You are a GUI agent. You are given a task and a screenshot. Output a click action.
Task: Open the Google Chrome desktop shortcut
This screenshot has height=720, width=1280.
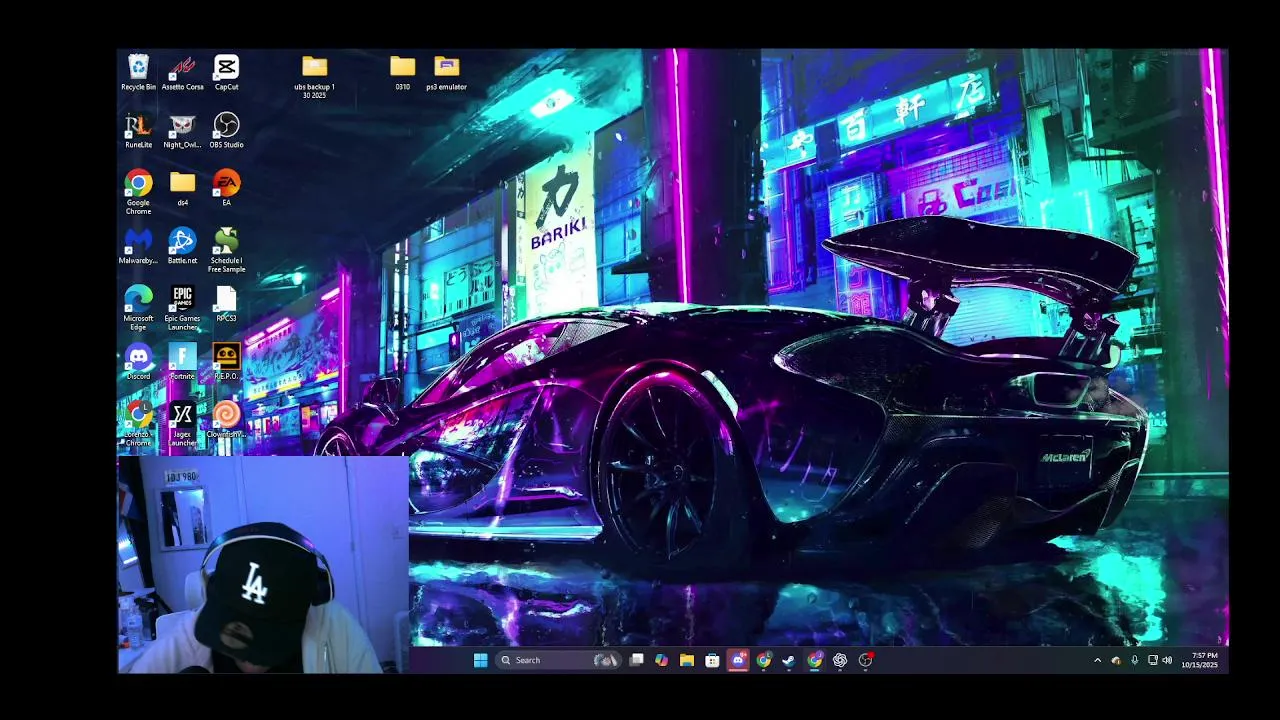138,193
